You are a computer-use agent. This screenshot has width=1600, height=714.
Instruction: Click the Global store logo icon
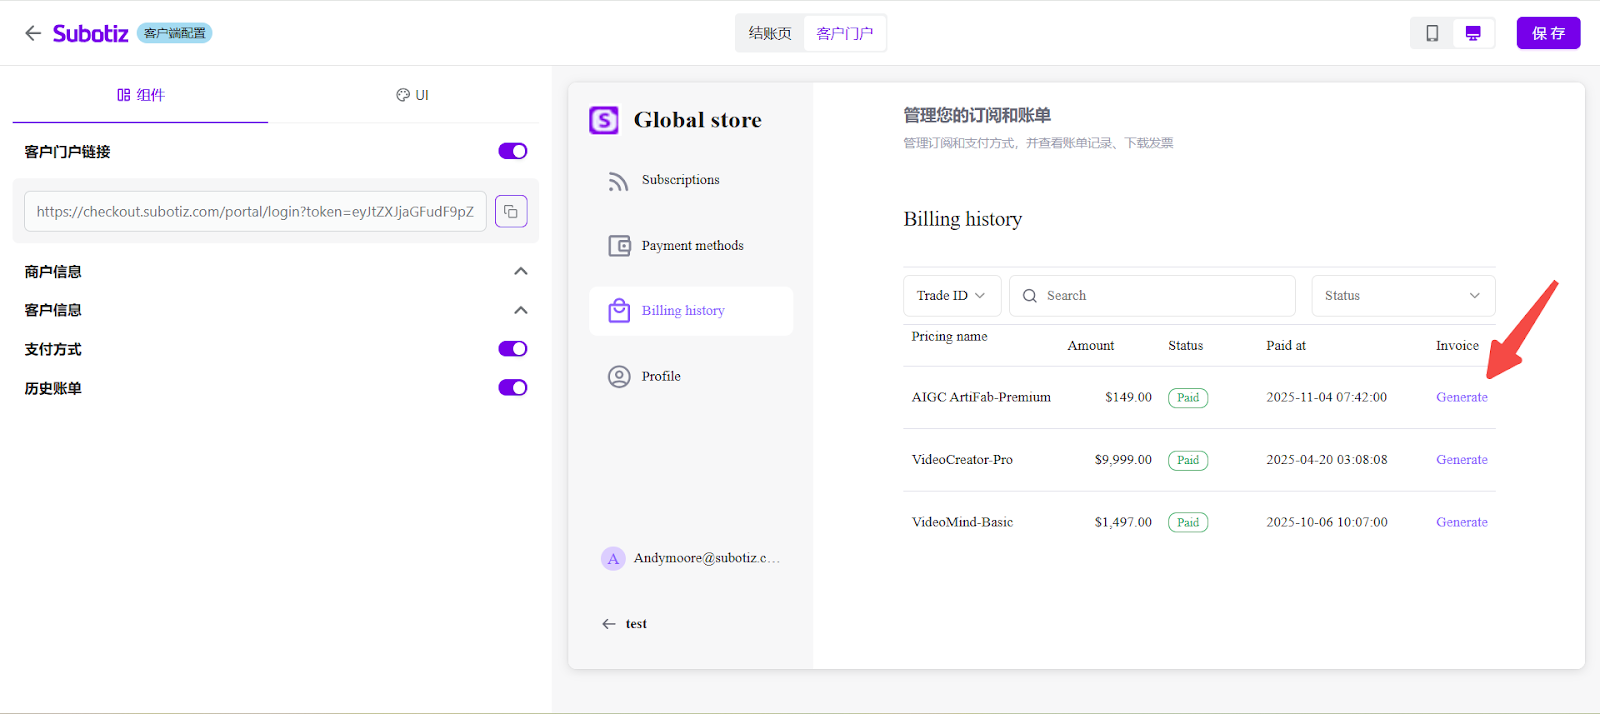point(604,120)
